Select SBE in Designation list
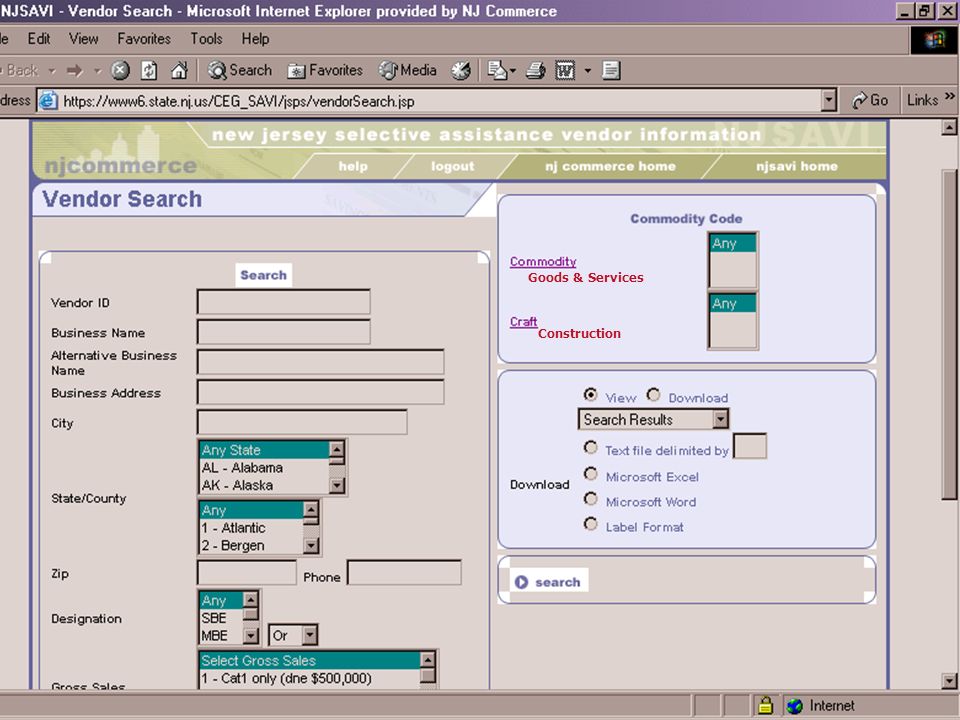Image resolution: width=960 pixels, height=720 pixels. [221, 618]
